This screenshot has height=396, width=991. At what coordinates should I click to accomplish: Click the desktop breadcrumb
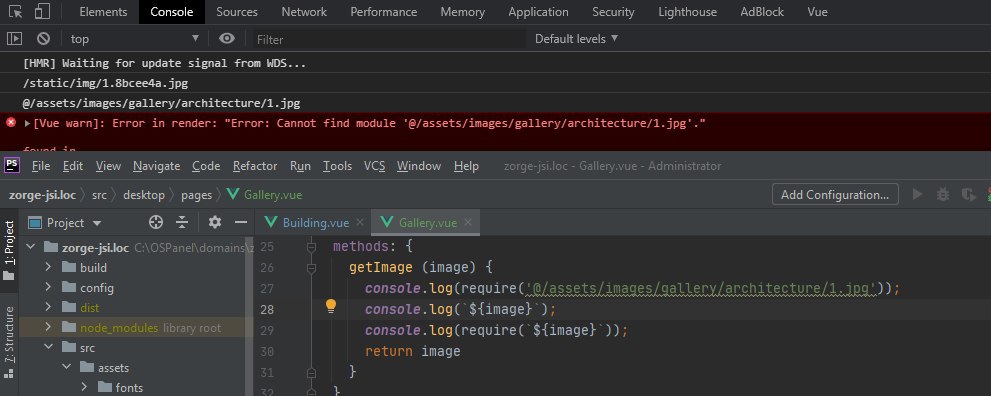(x=144, y=195)
